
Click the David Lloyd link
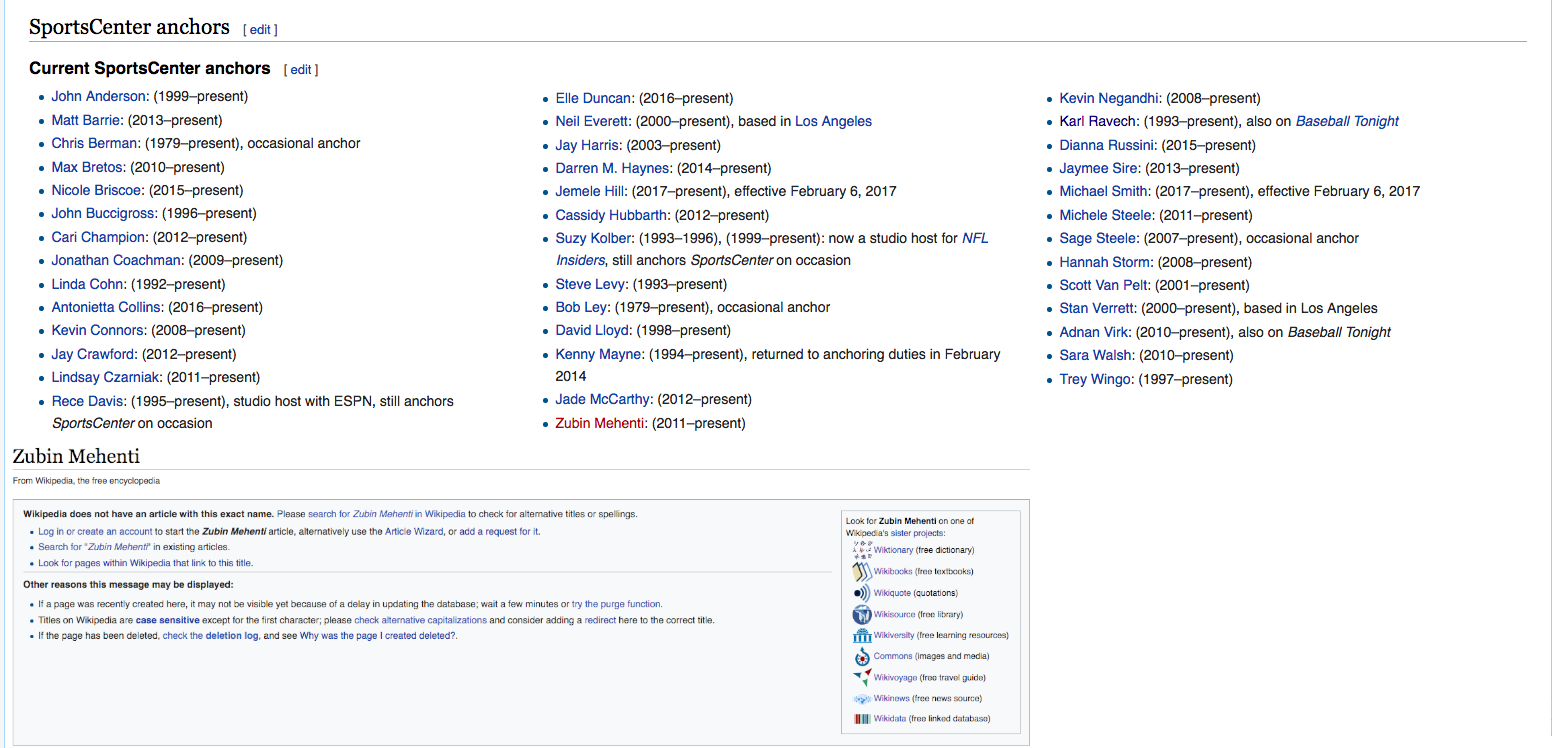593,330
